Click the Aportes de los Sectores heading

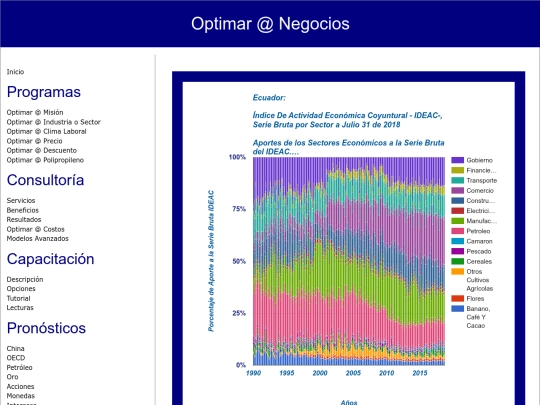349,147
